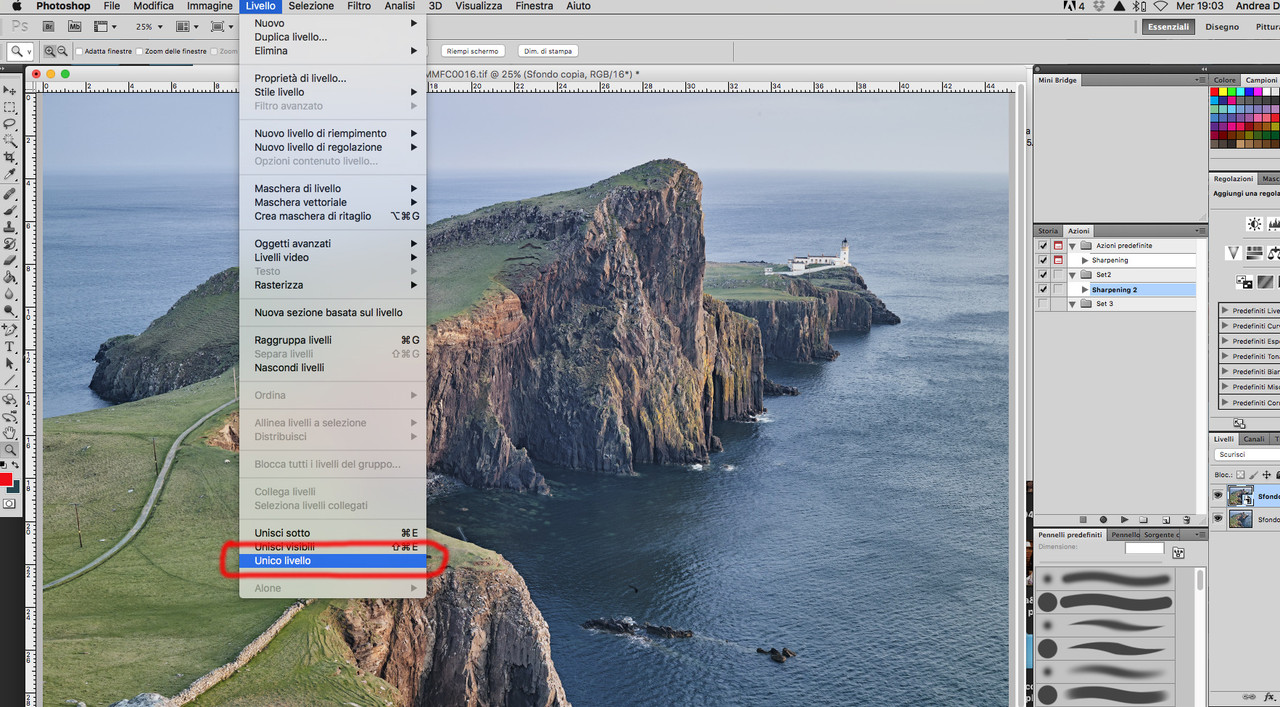Switch to the Canali tab
This screenshot has height=707, width=1280.
click(x=1254, y=439)
